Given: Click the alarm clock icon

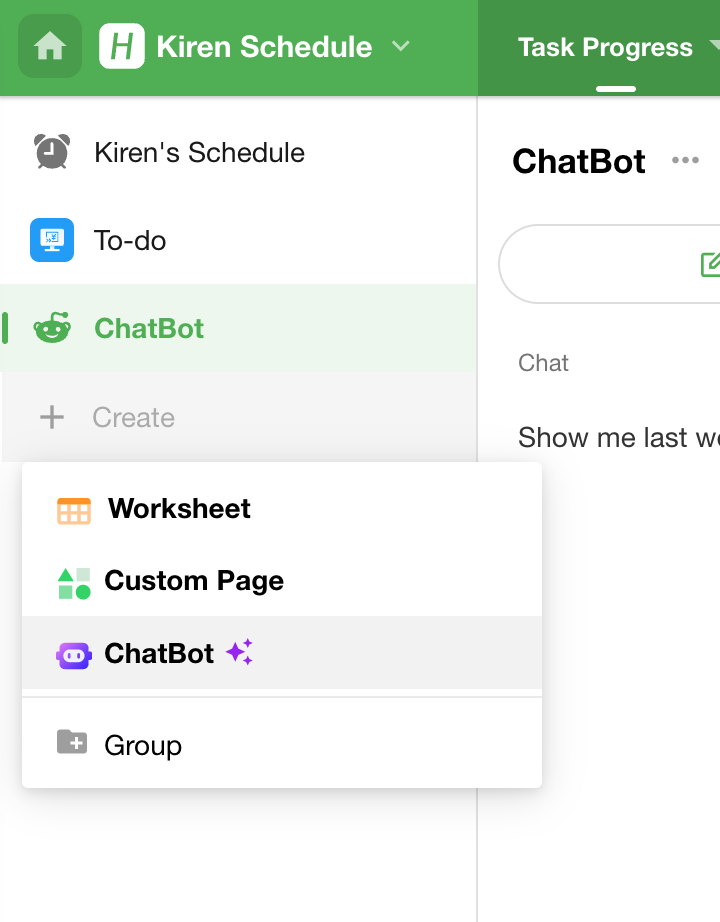Looking at the screenshot, I should pyautogui.click(x=52, y=152).
